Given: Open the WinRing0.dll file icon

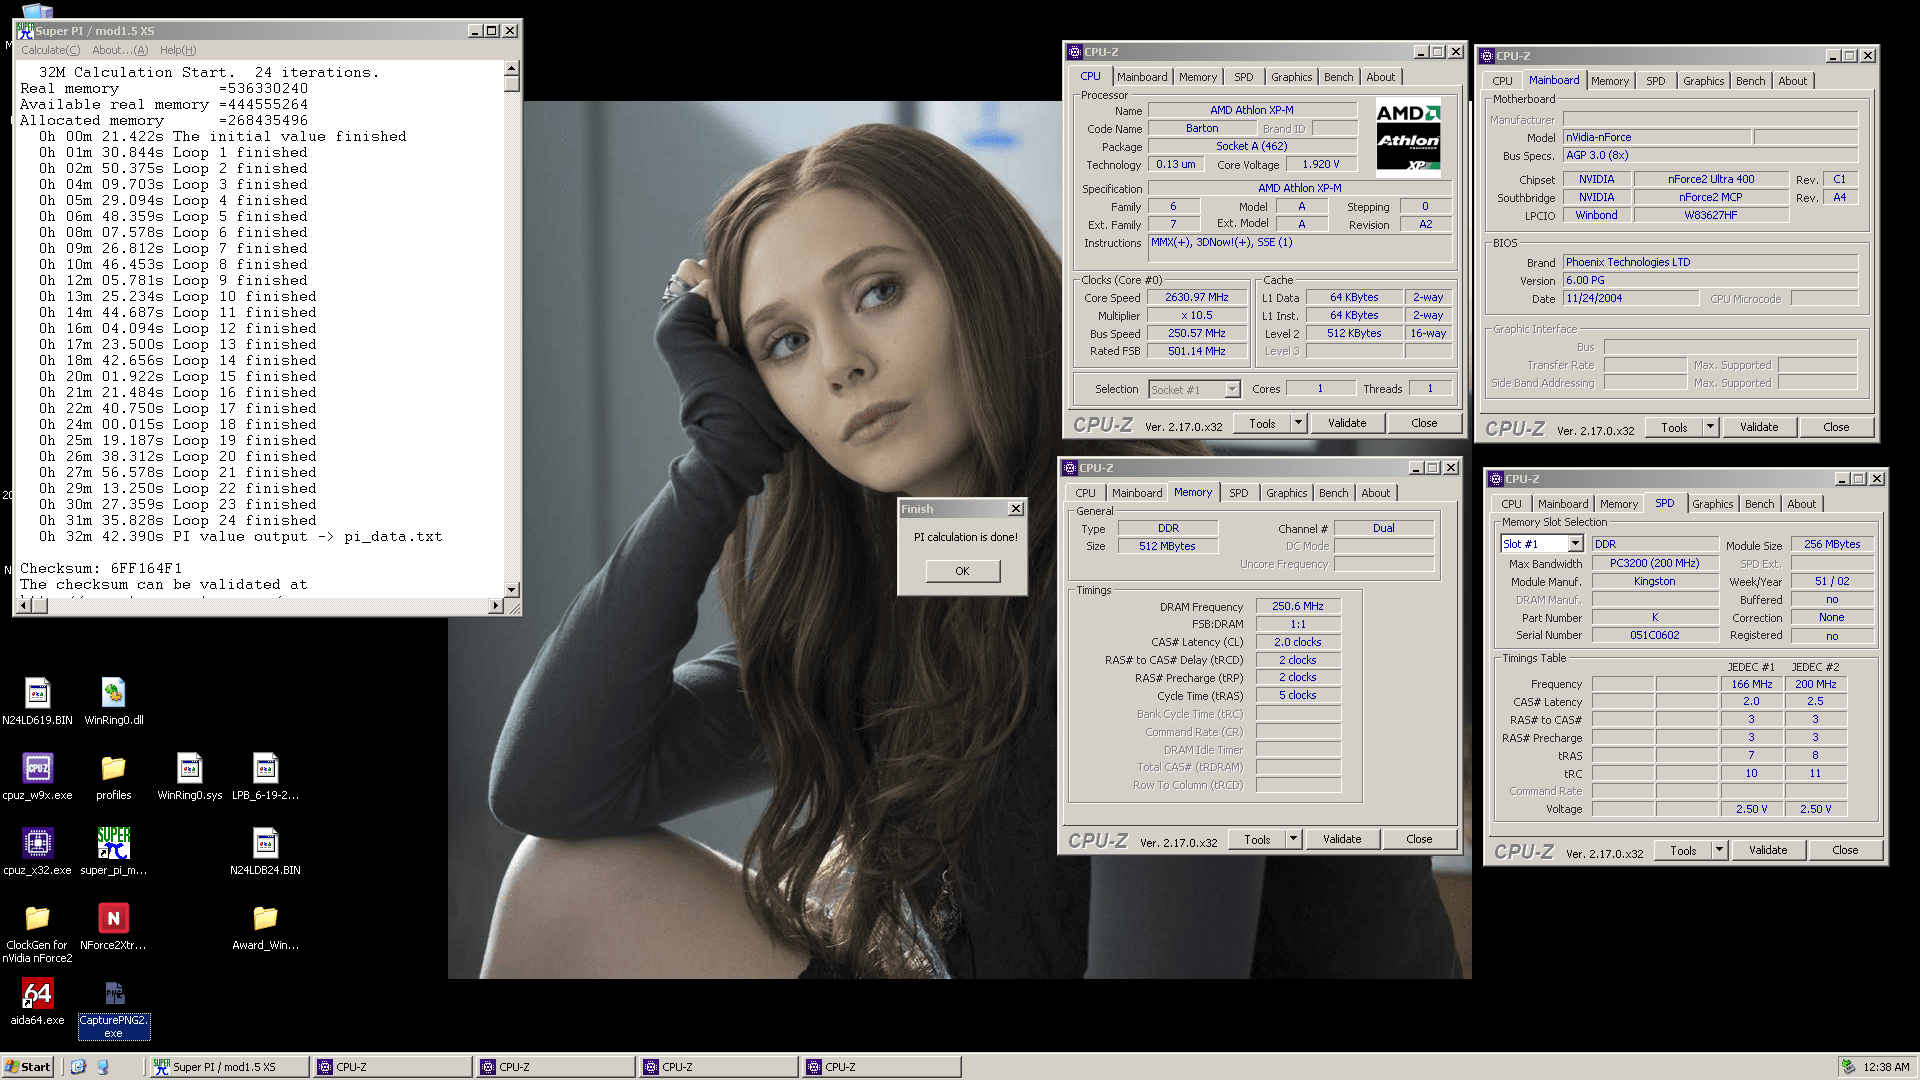Looking at the screenshot, I should (113, 694).
